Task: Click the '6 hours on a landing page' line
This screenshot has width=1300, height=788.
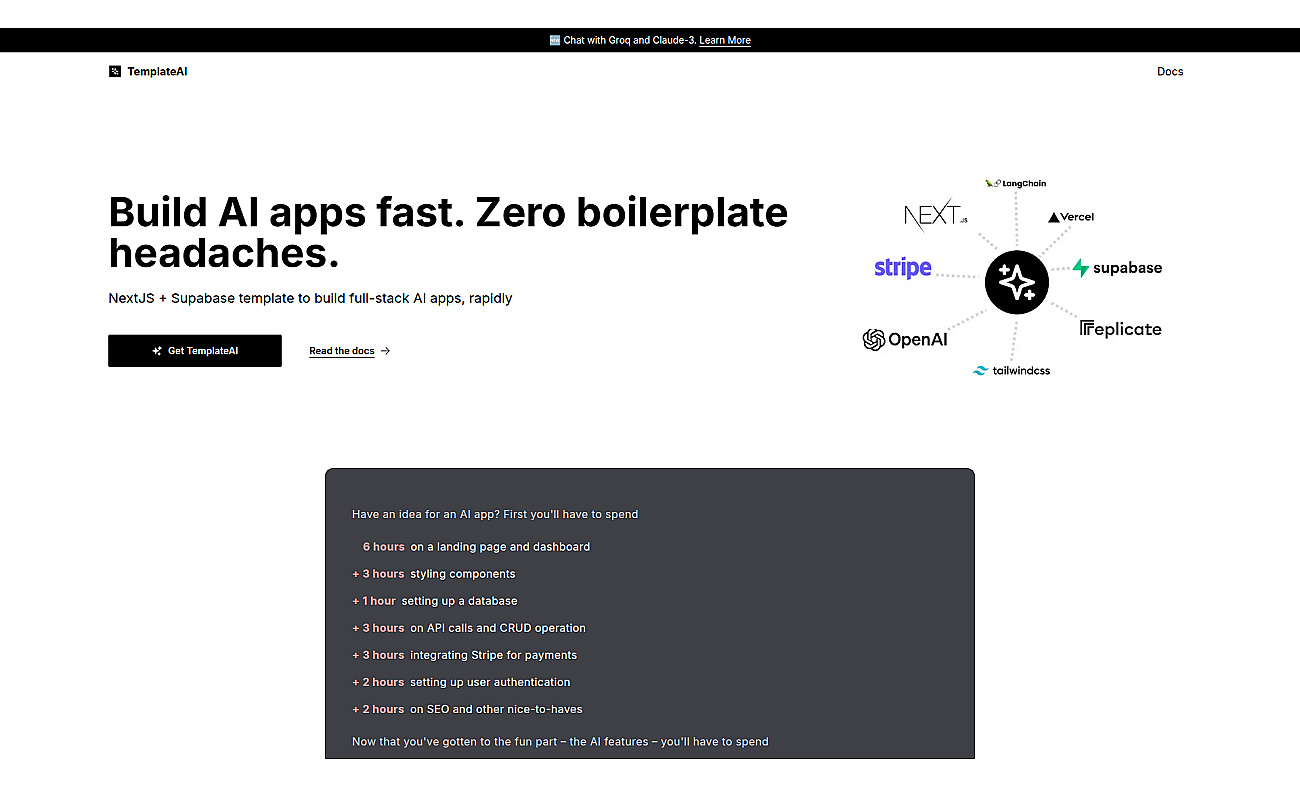Action: click(x=476, y=547)
